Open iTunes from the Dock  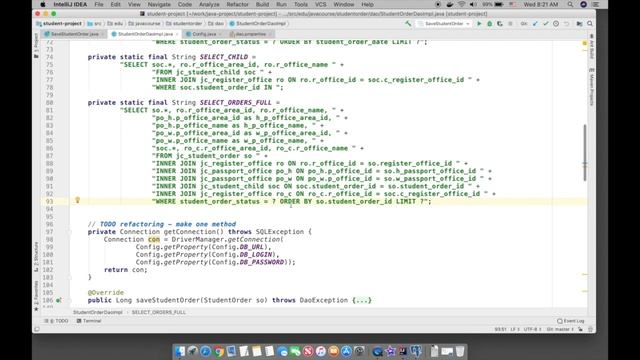coord(321,351)
